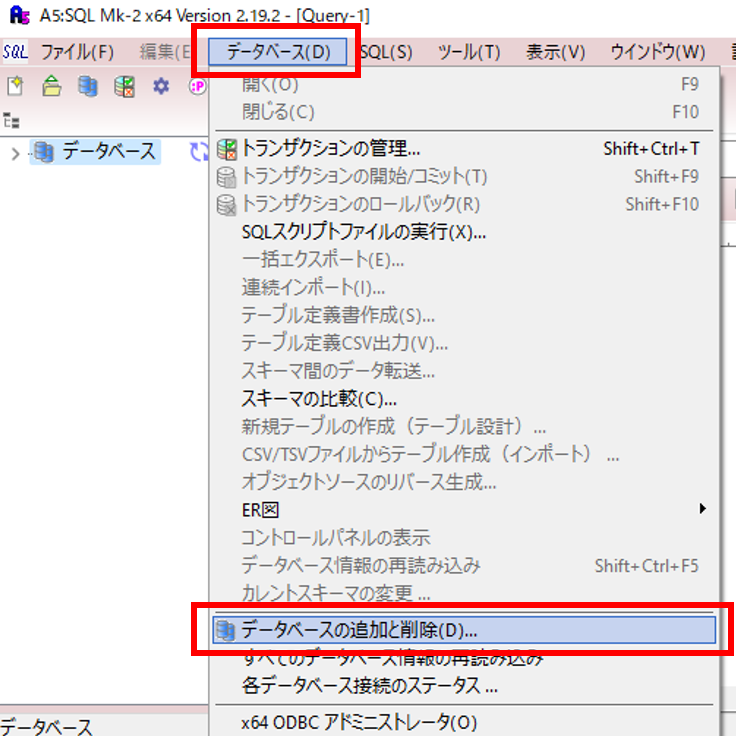This screenshot has height=736, width=736.
Task: Choose ER図 menu entry
Action: 466,509
